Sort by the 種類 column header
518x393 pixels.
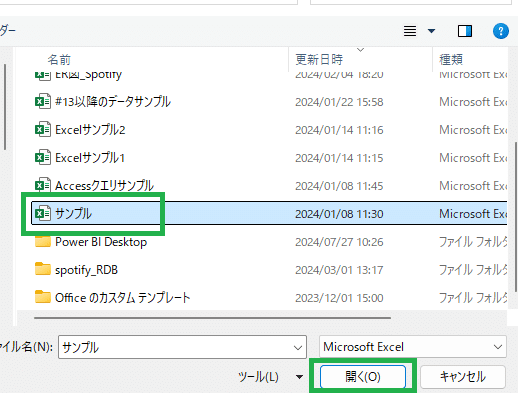[451, 60]
